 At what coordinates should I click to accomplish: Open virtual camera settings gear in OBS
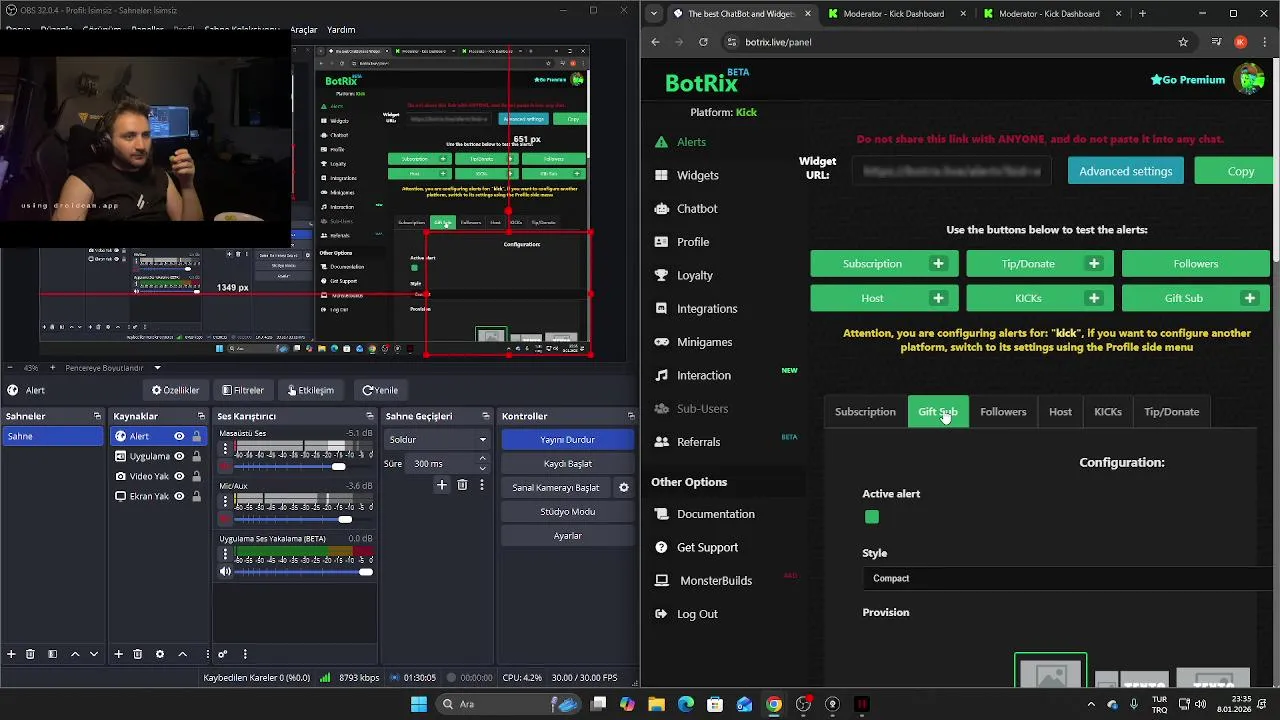coord(623,488)
